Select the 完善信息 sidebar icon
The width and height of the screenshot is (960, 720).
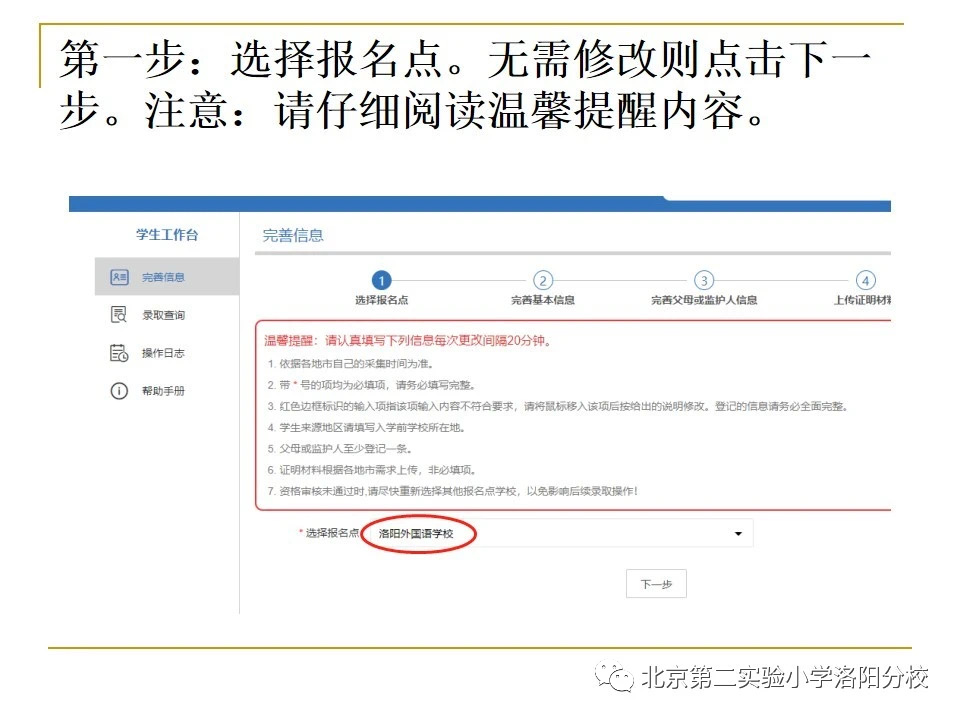[x=120, y=278]
